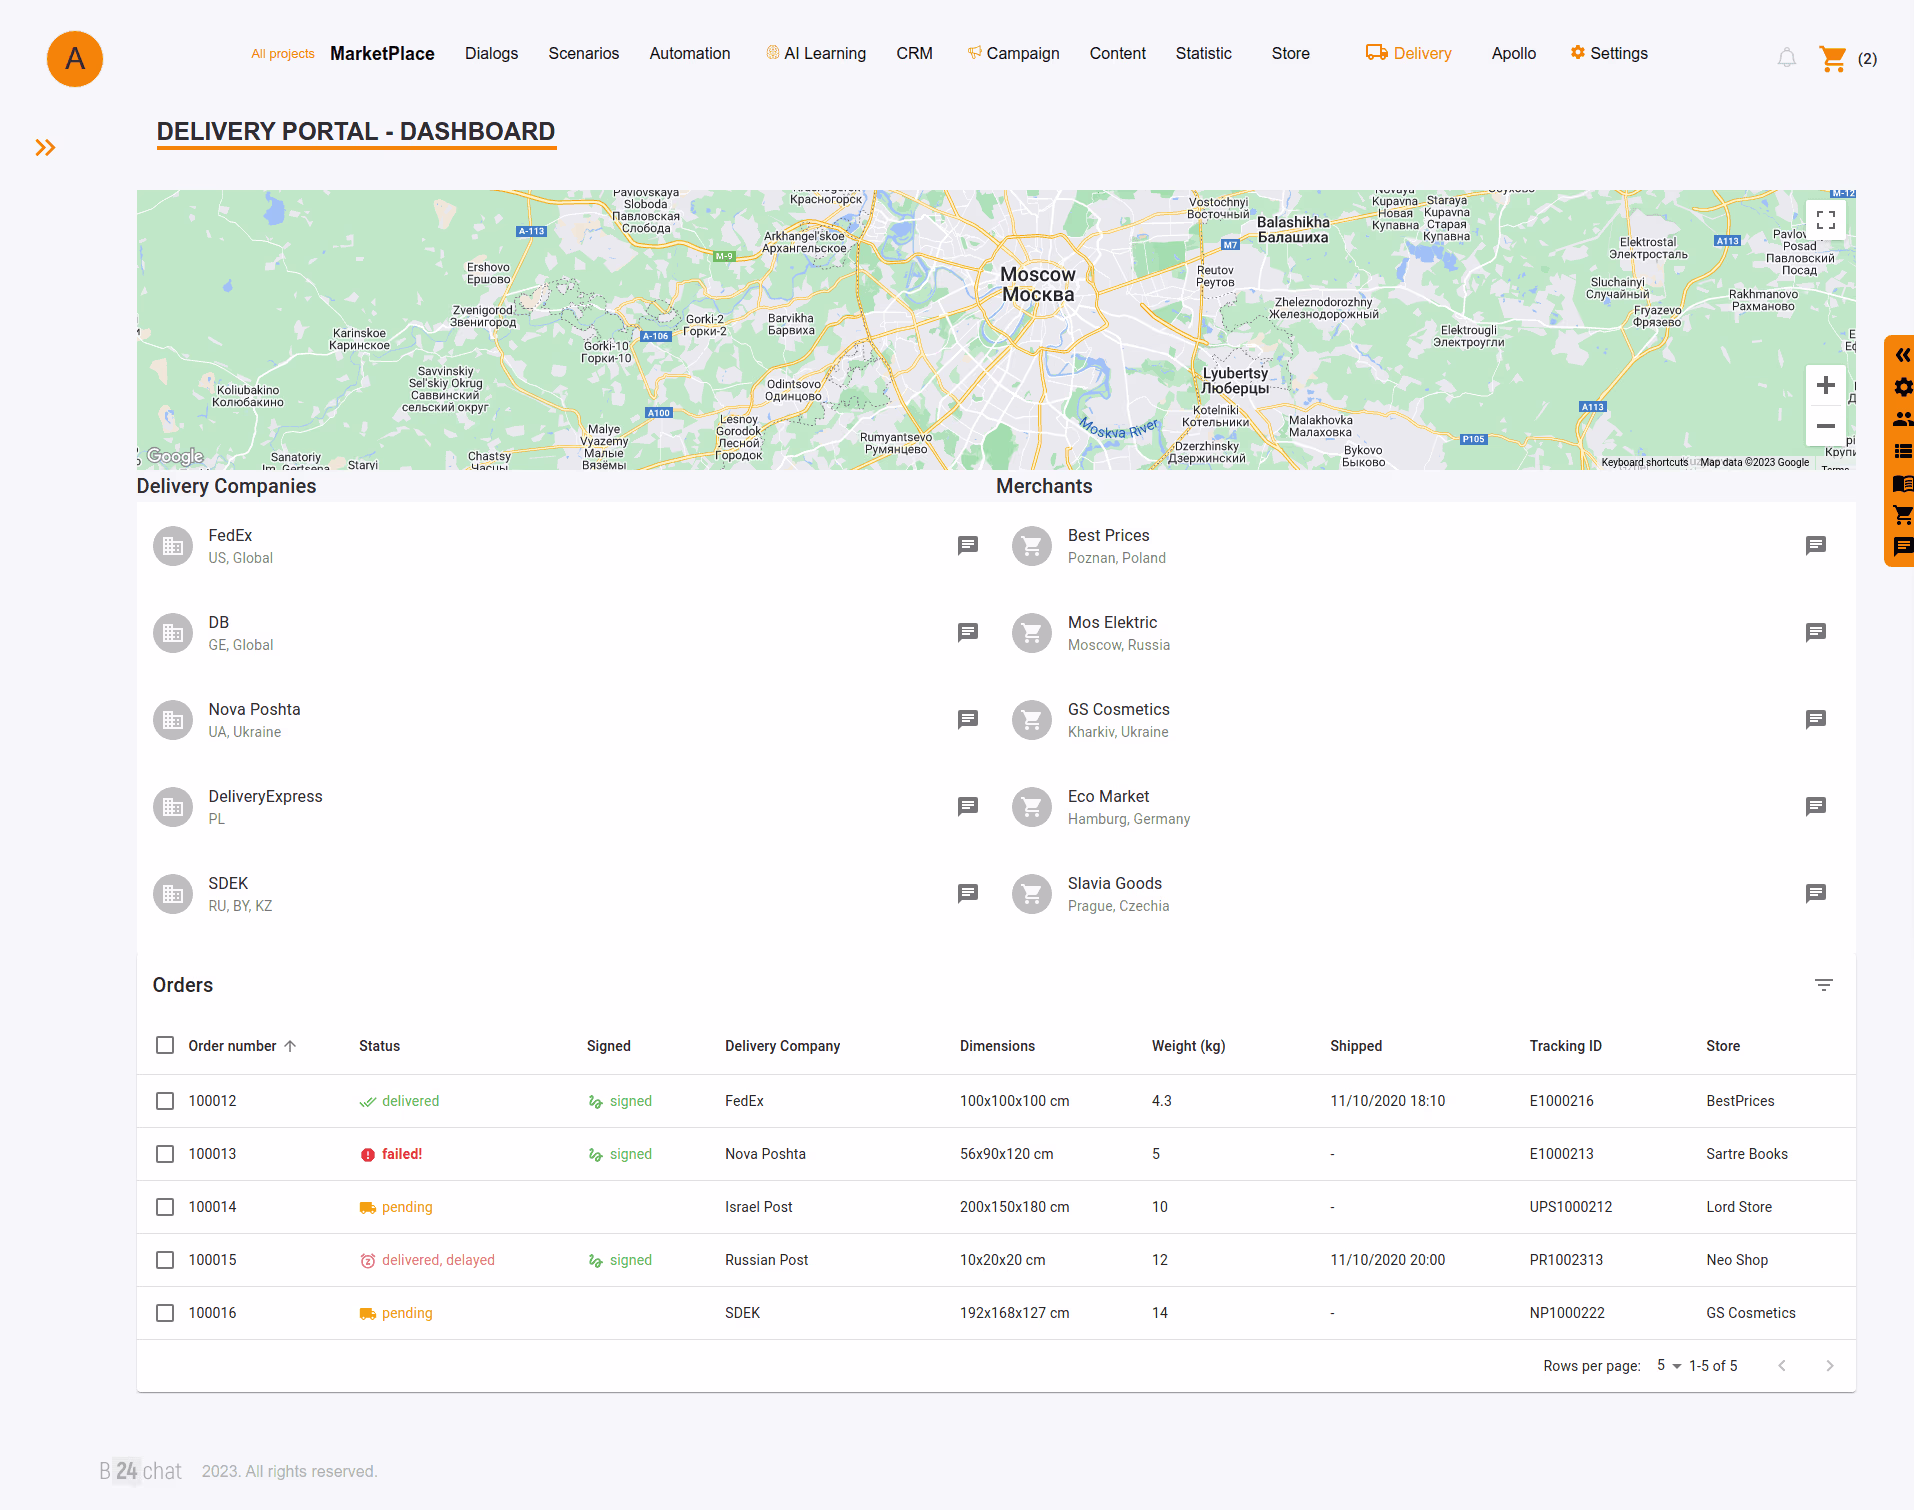The width and height of the screenshot is (1914, 1510).
Task: Open the Statistic menu
Action: click(x=1203, y=54)
